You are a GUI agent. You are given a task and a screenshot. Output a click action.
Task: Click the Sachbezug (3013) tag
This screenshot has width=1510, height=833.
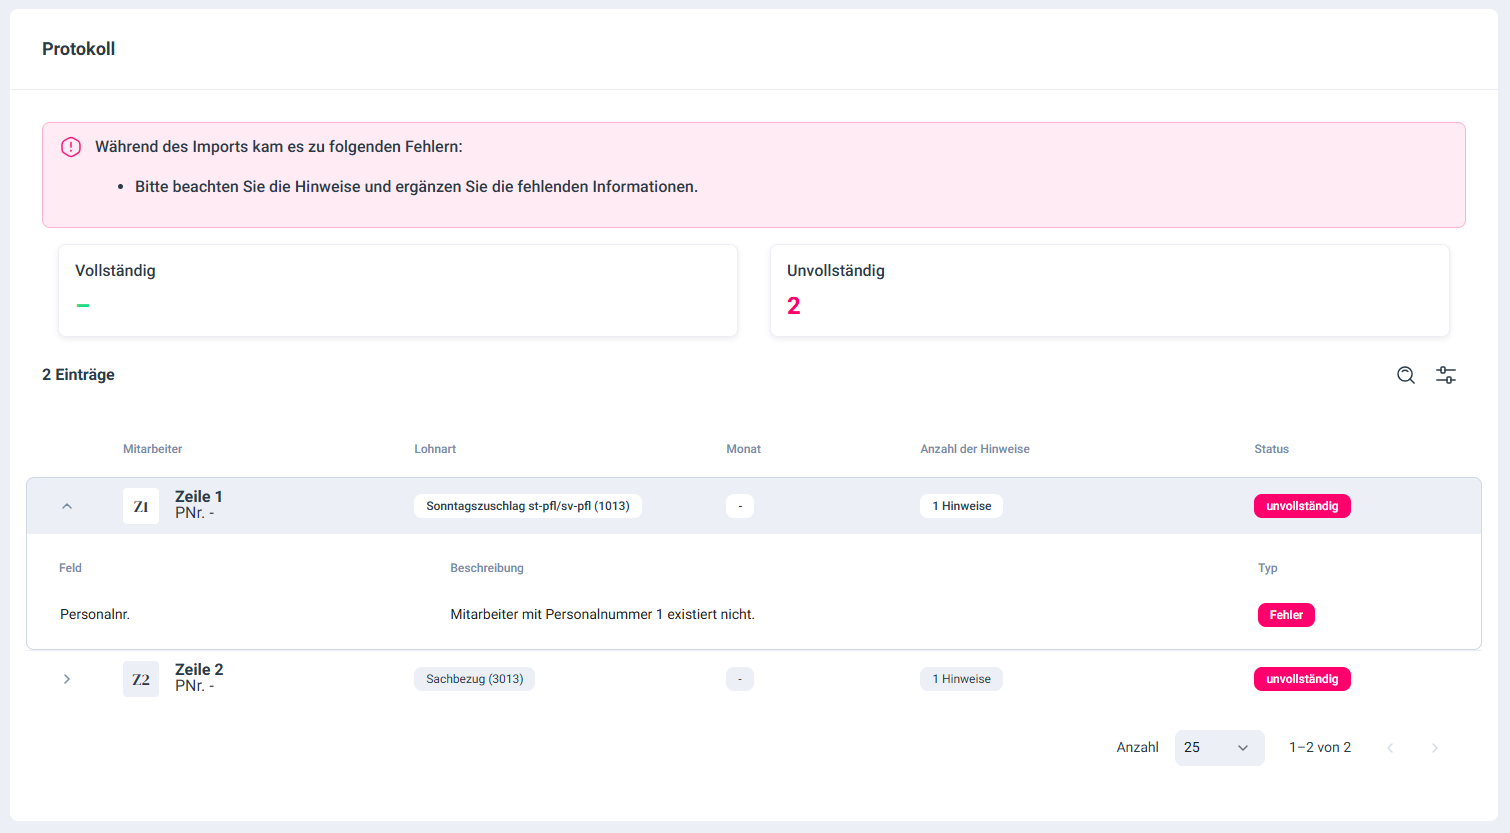474,679
